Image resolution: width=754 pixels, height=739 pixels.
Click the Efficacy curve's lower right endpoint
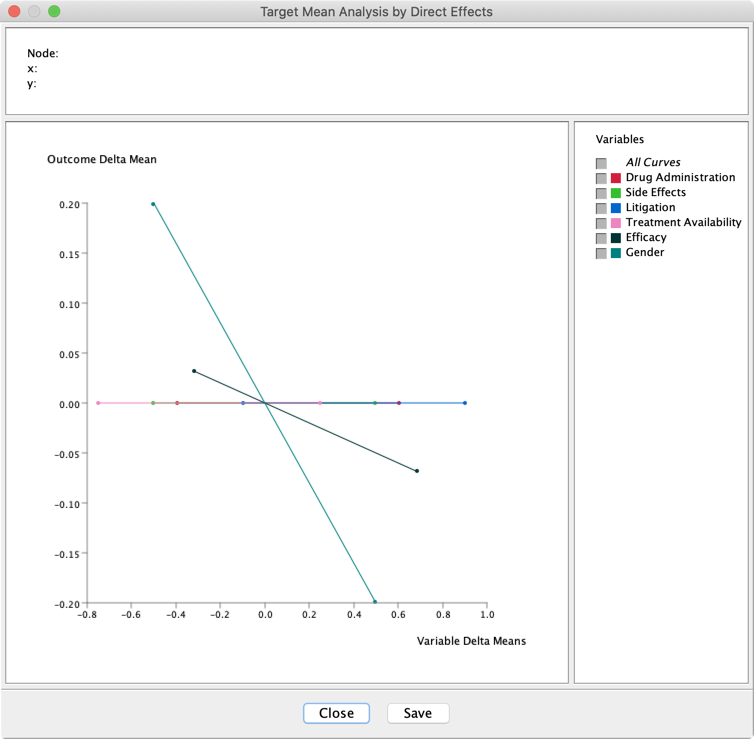[x=417, y=471]
